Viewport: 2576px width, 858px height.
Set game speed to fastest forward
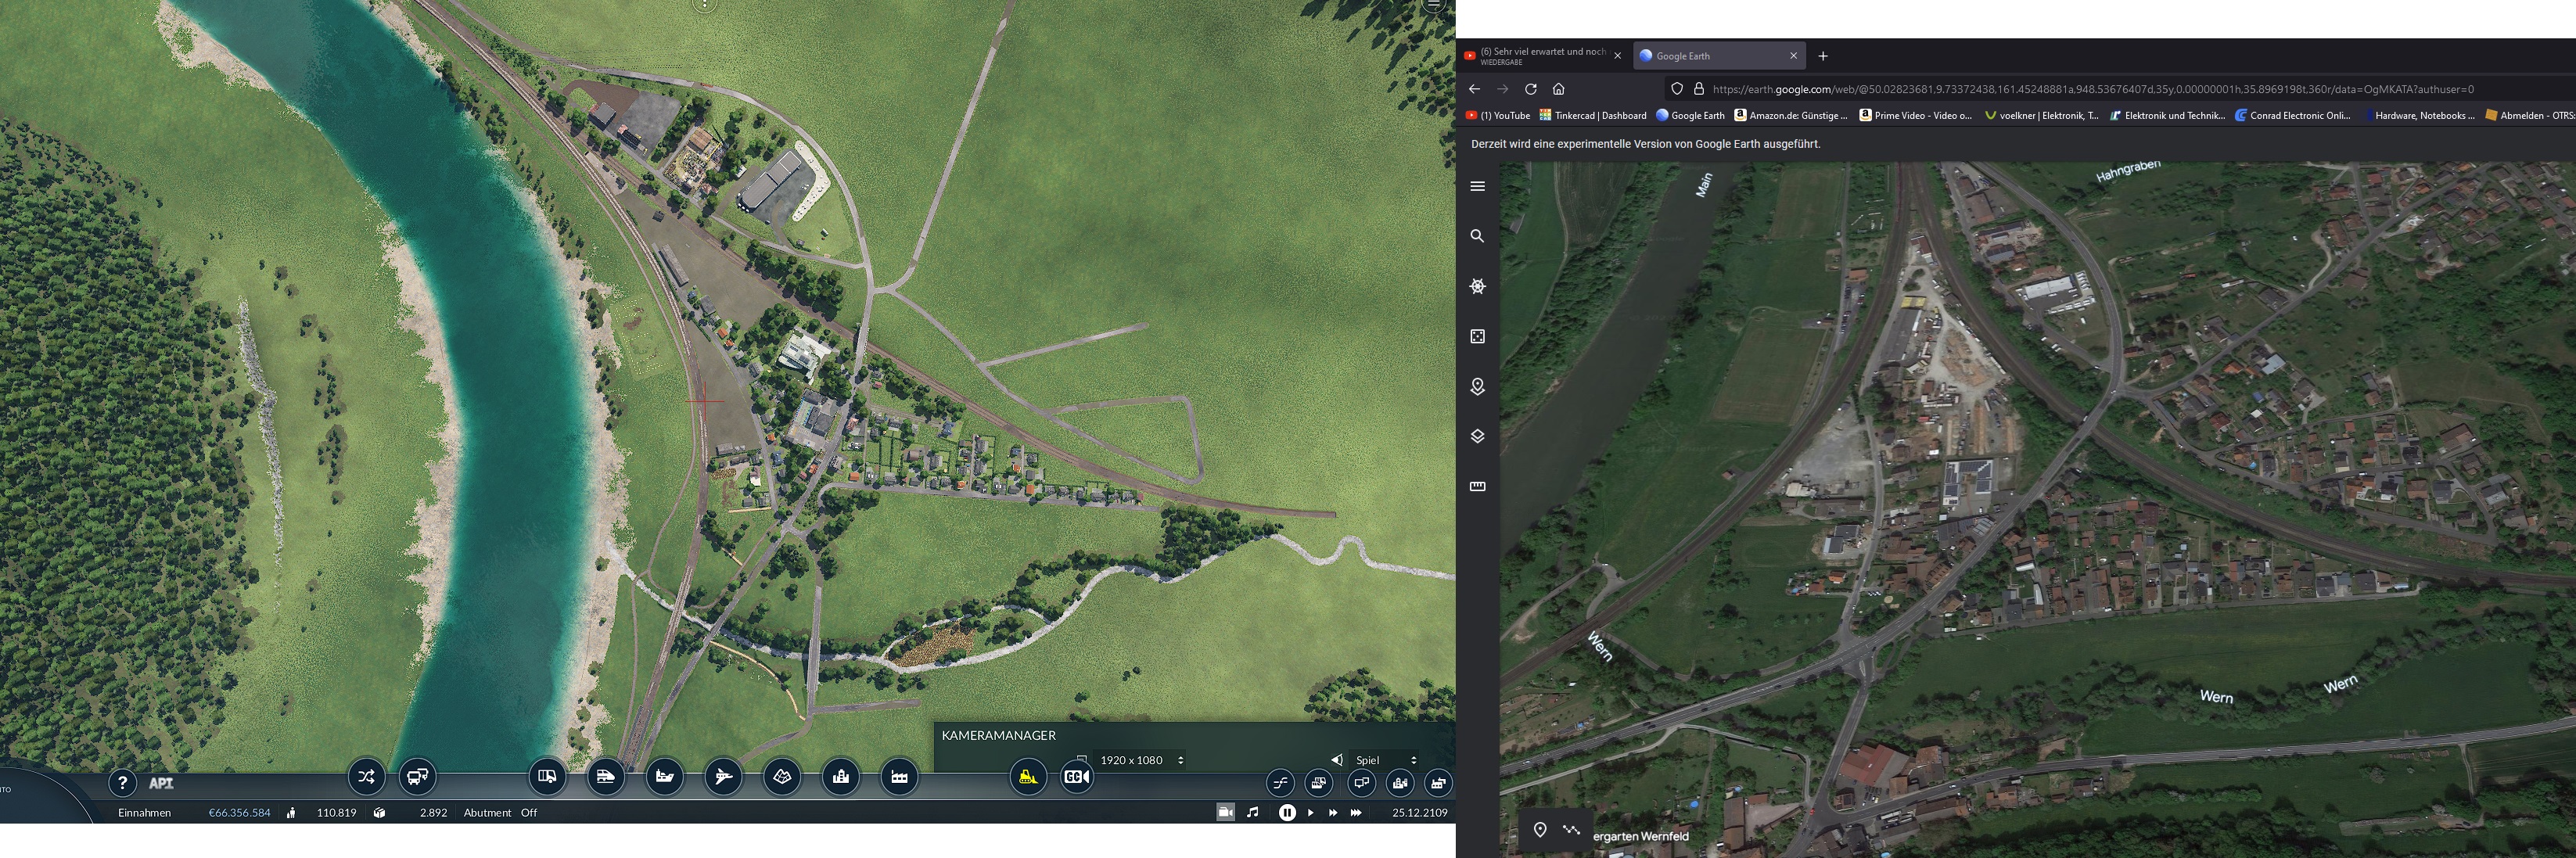click(1356, 813)
